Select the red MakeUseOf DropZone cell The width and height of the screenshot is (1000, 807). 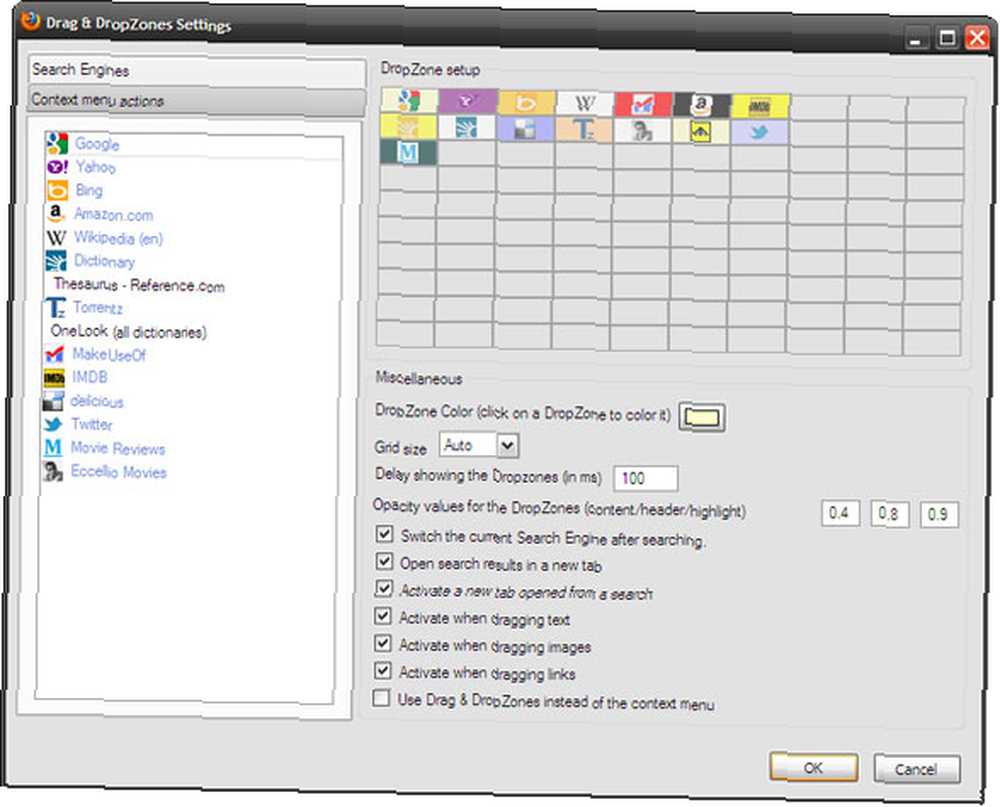click(x=643, y=104)
